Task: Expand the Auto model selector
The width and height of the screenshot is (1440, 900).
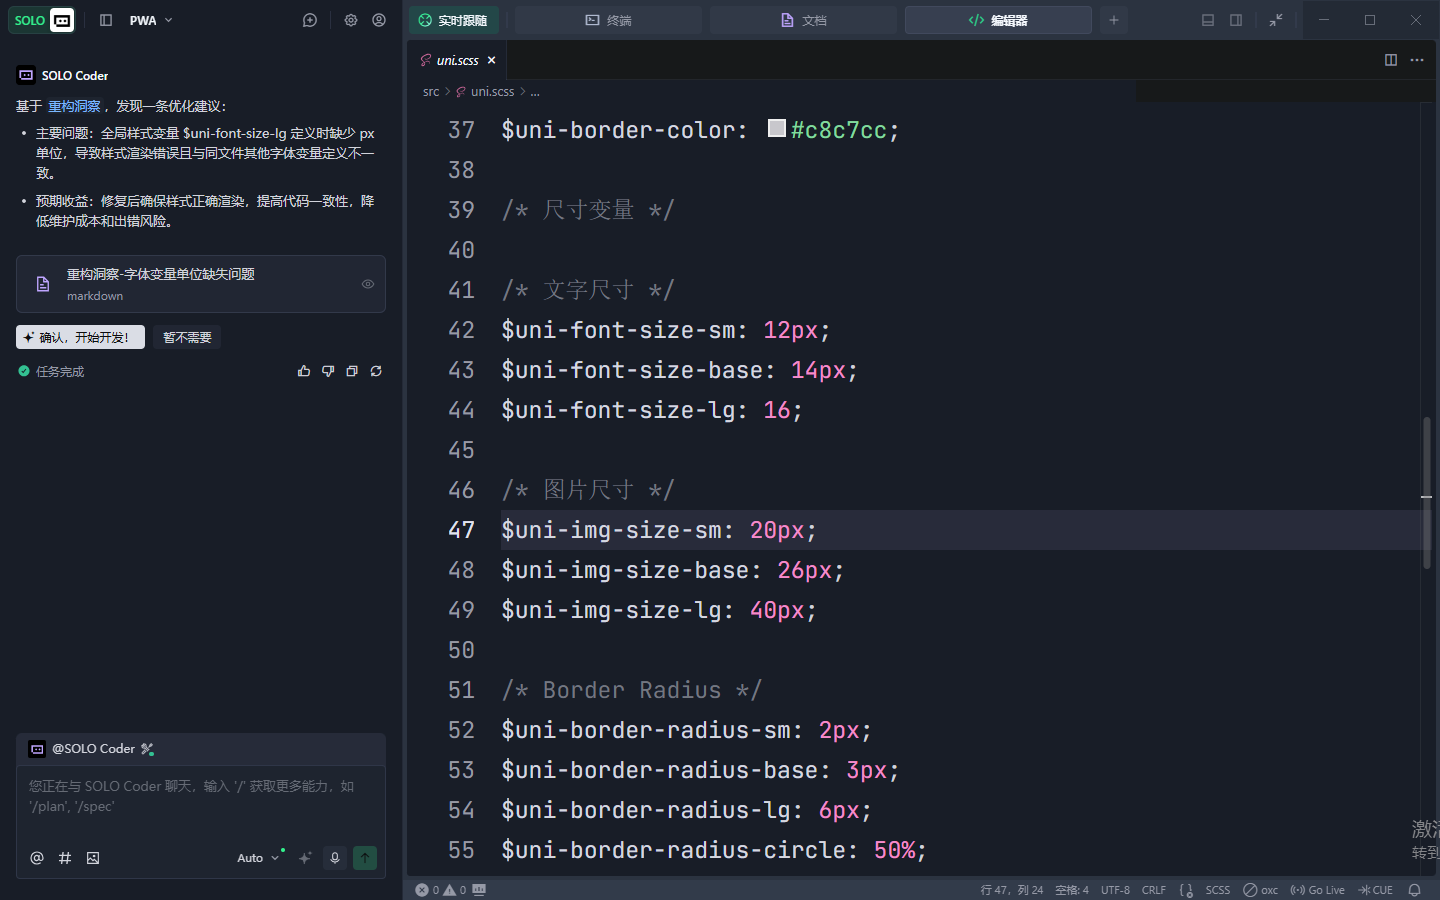Action: [258, 858]
